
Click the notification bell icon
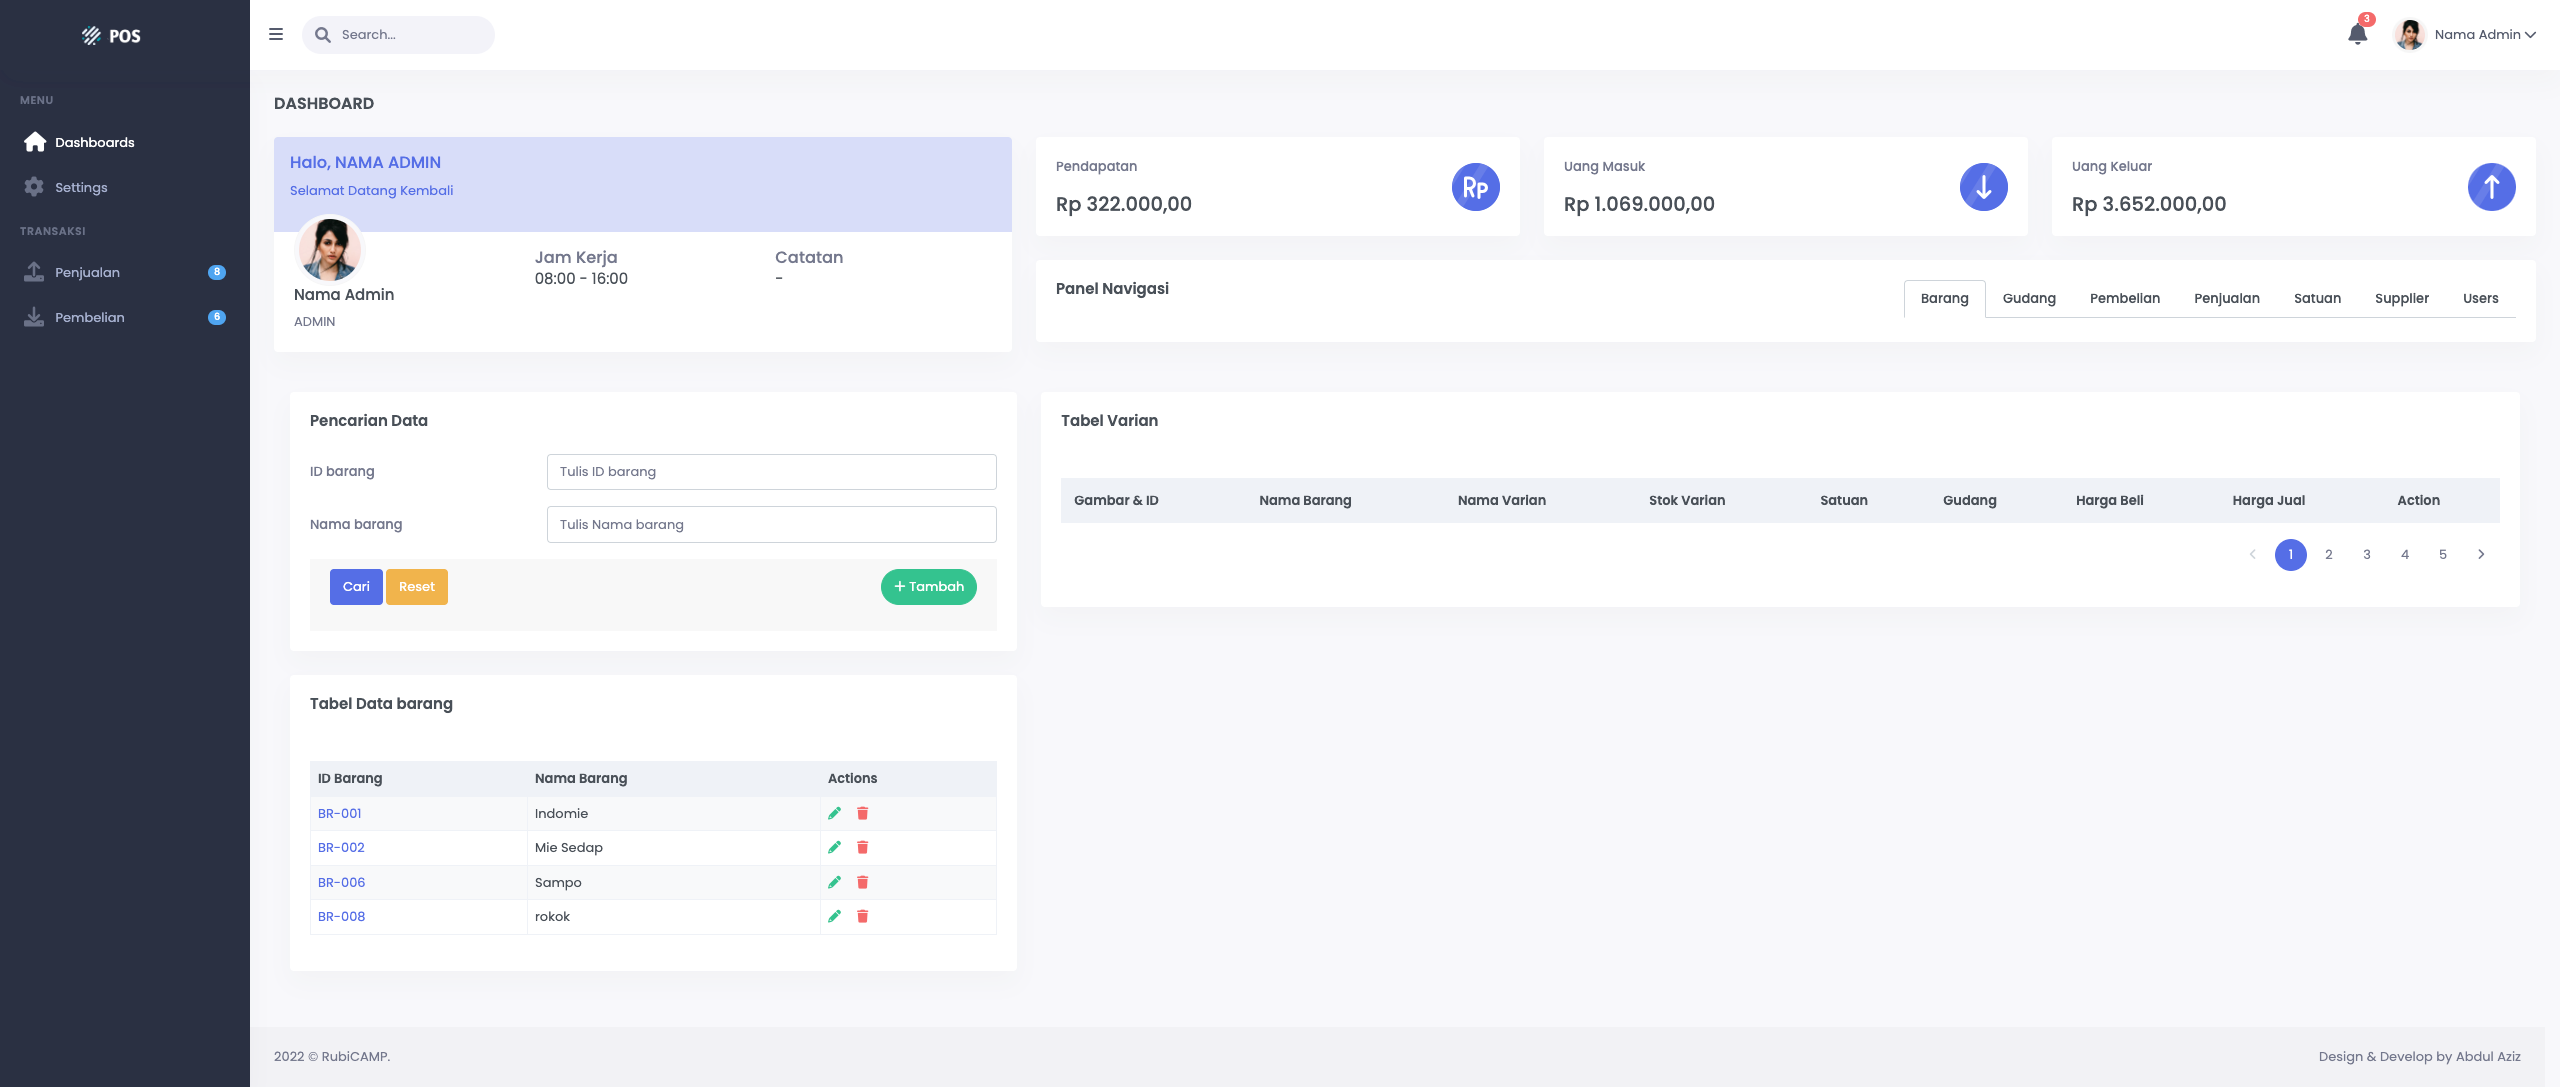coord(2356,34)
